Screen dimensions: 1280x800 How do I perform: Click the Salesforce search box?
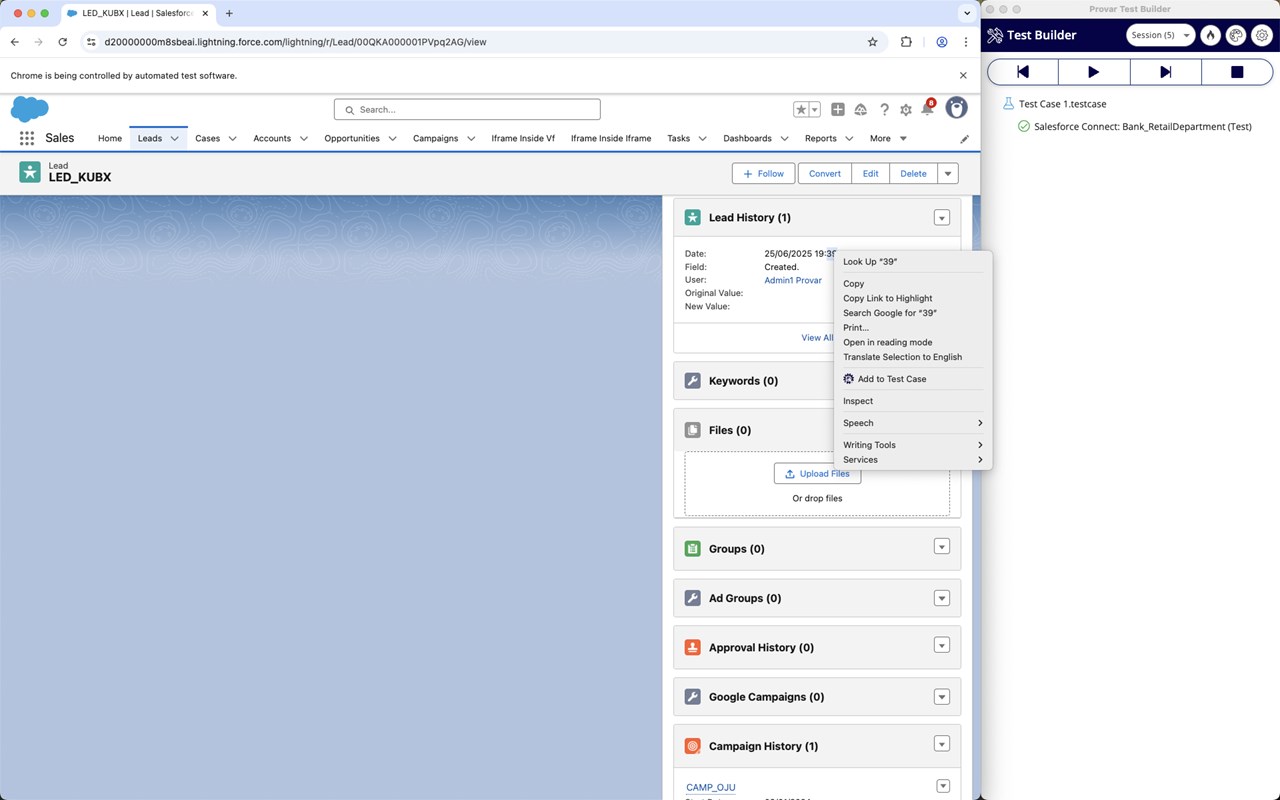click(x=467, y=110)
